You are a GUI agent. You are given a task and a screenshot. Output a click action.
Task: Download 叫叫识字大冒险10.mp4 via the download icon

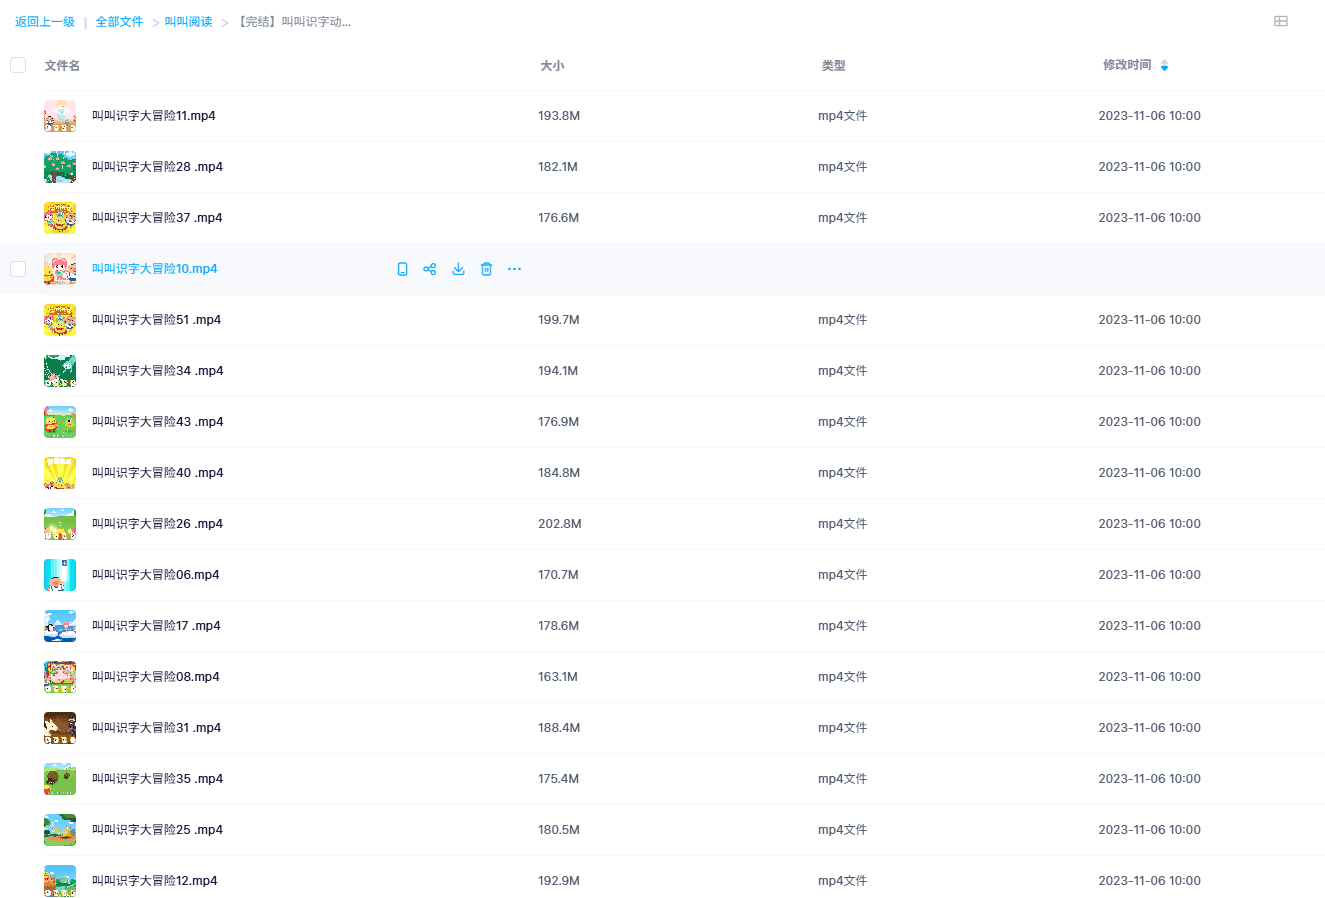coord(458,269)
